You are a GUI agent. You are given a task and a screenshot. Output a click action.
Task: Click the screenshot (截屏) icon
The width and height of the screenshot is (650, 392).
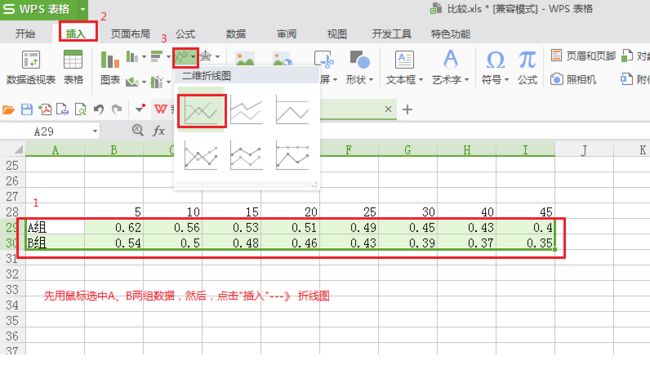click(324, 60)
